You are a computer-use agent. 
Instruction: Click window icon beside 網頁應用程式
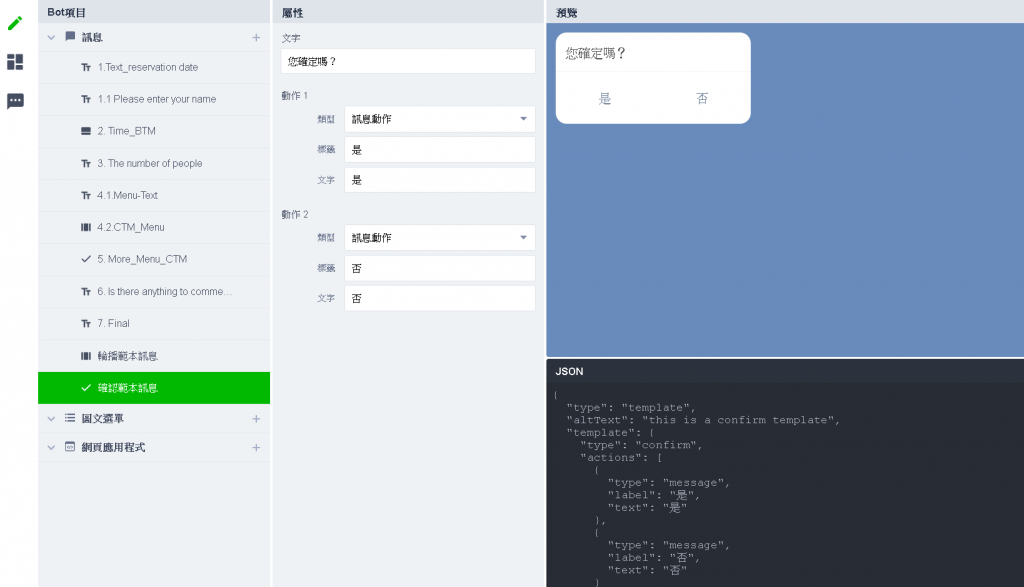[x=70, y=447]
